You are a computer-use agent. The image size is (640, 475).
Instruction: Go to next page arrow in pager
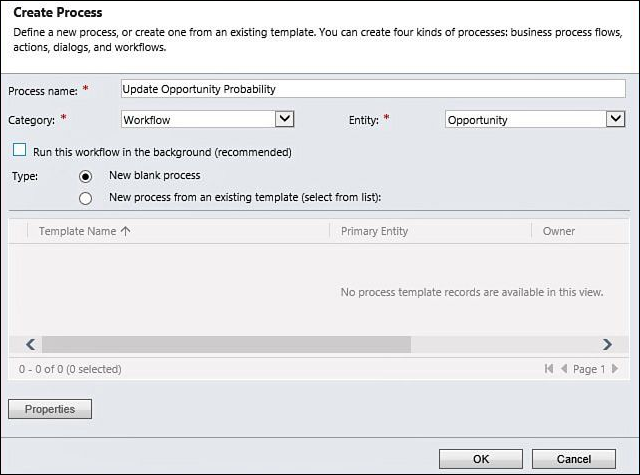coord(615,369)
